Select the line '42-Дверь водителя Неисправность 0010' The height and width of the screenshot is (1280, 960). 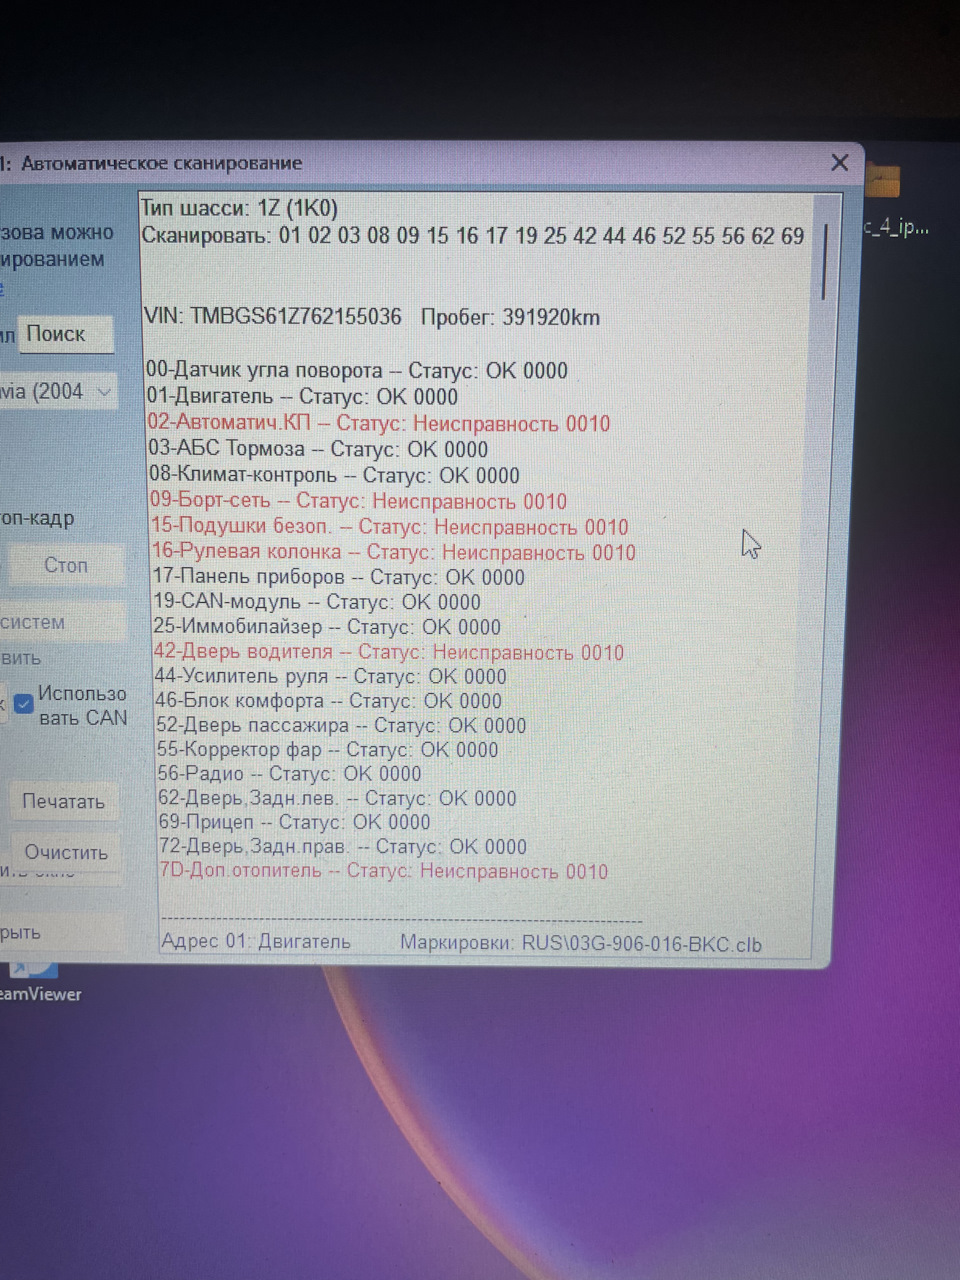click(389, 652)
